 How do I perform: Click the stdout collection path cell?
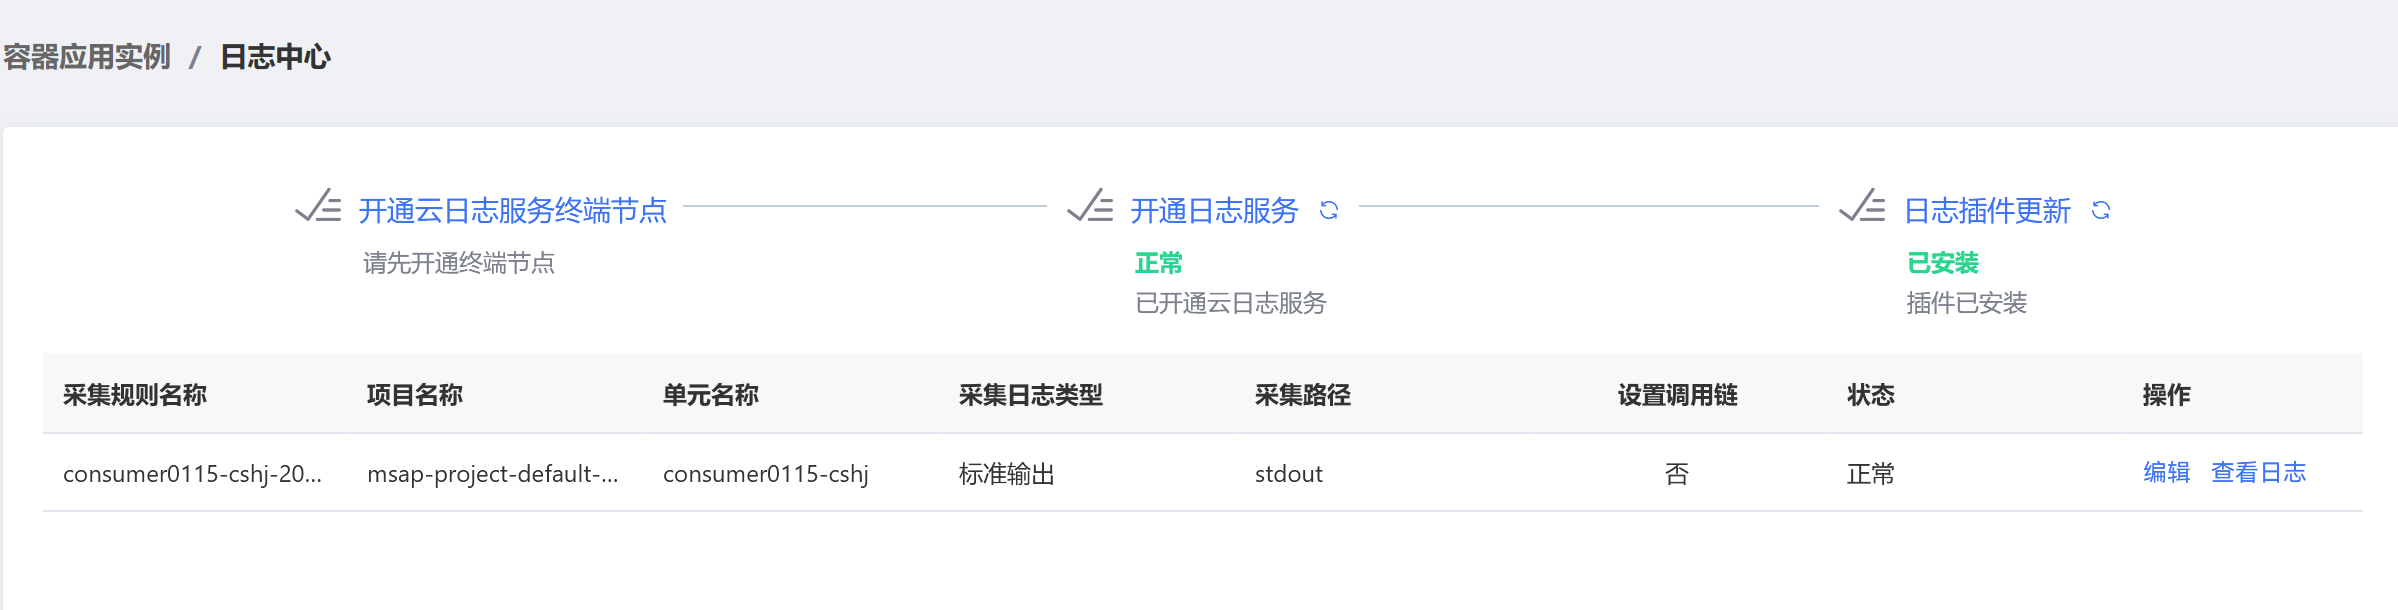pyautogui.click(x=1289, y=474)
